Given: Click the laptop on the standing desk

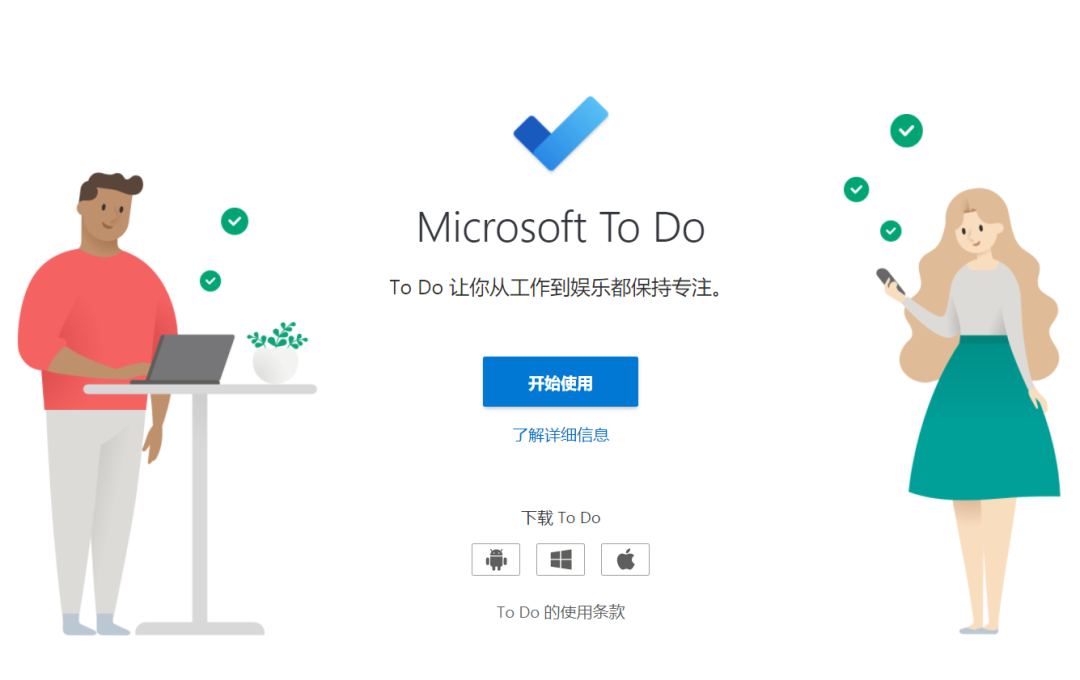Looking at the screenshot, I should tap(185, 359).
